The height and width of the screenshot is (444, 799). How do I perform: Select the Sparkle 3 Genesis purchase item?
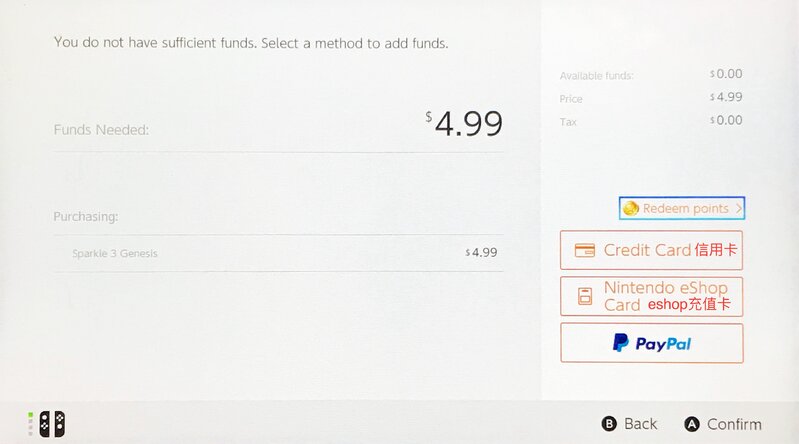pyautogui.click(x=115, y=253)
